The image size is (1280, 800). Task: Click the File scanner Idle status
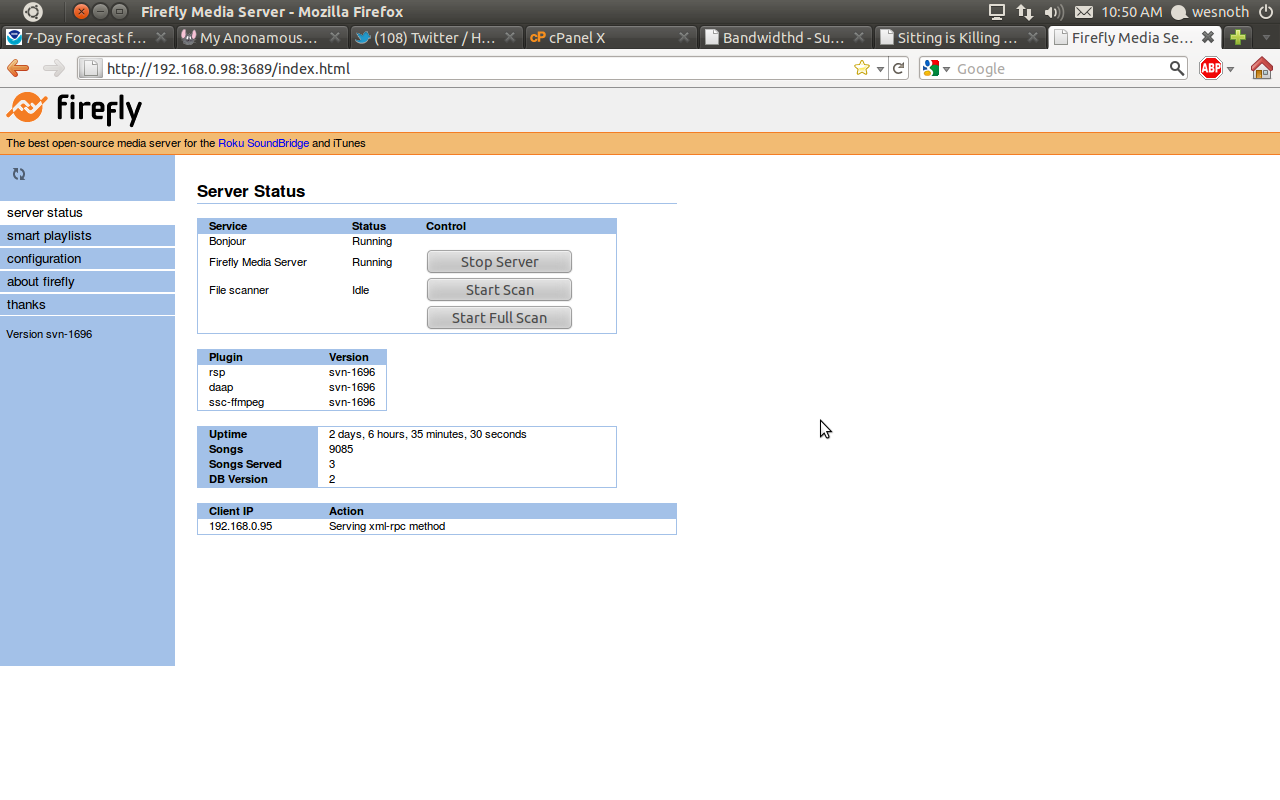[x=360, y=290]
